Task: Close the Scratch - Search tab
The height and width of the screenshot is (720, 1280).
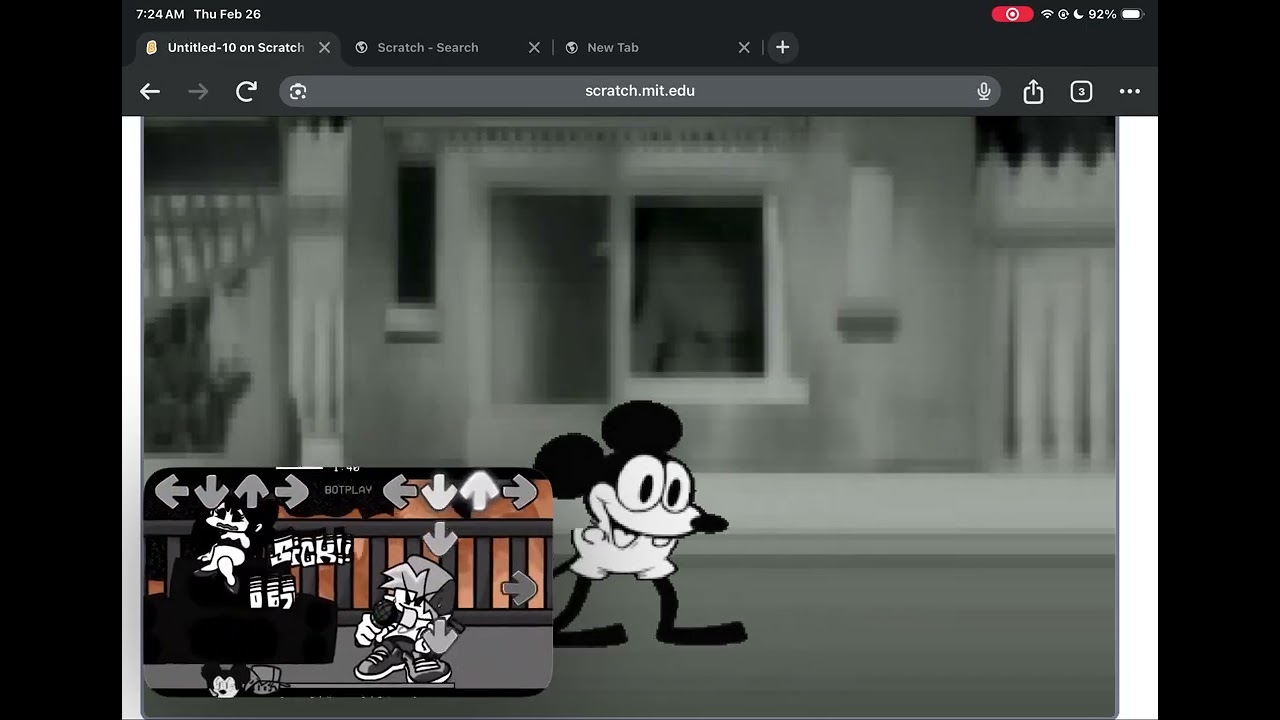Action: pos(534,47)
